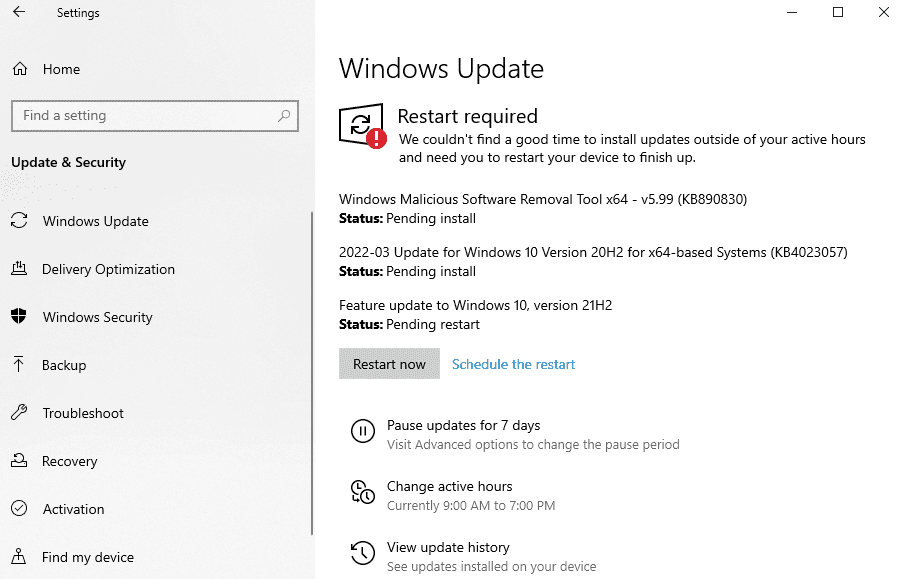Screen dimensions: 899x579
Task: Click the pause updates icon
Action: pos(363,431)
